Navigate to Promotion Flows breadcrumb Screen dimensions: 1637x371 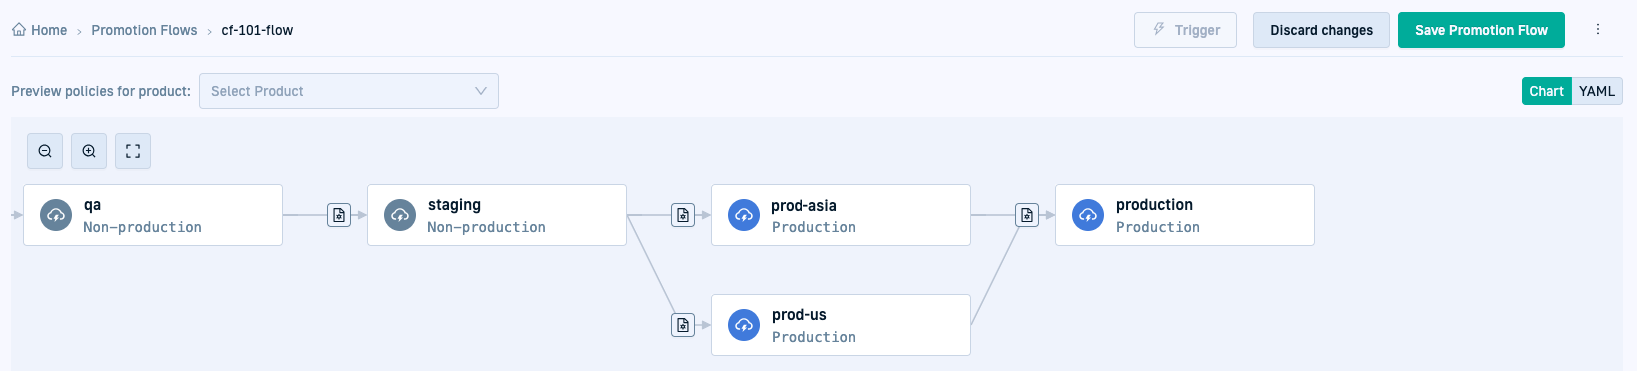[144, 30]
